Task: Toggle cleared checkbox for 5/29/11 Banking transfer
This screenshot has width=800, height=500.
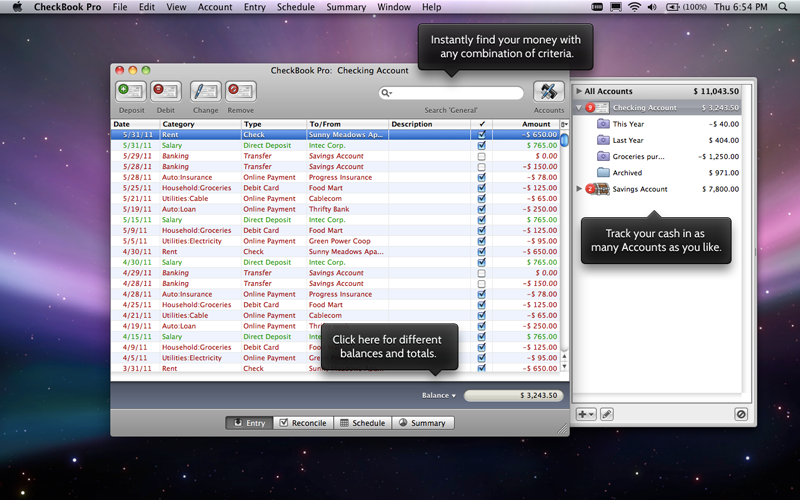Action: [x=481, y=156]
